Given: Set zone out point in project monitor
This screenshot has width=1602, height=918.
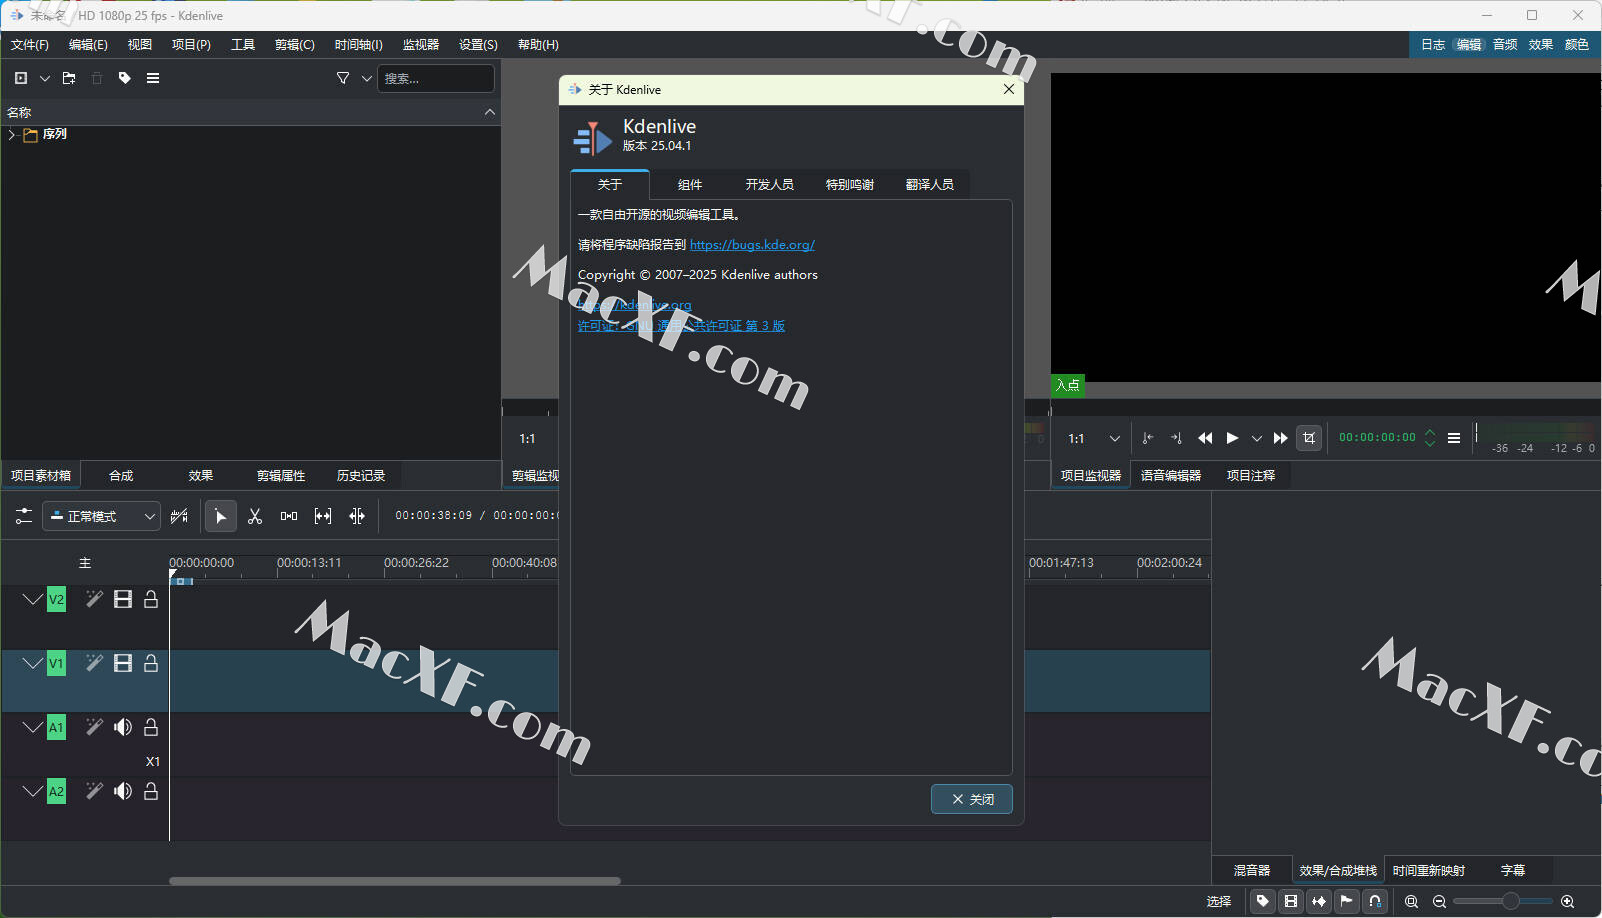Looking at the screenshot, I should click(1176, 438).
